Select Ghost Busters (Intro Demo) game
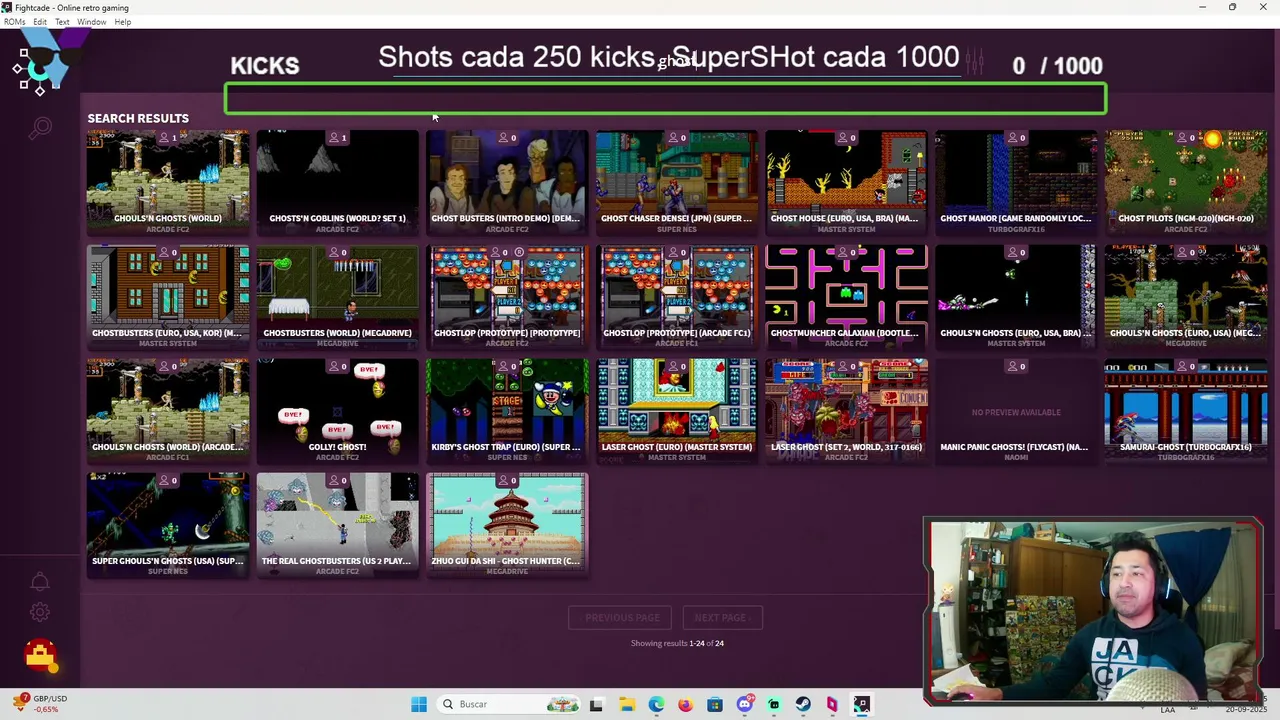1280x720 pixels. tap(507, 182)
